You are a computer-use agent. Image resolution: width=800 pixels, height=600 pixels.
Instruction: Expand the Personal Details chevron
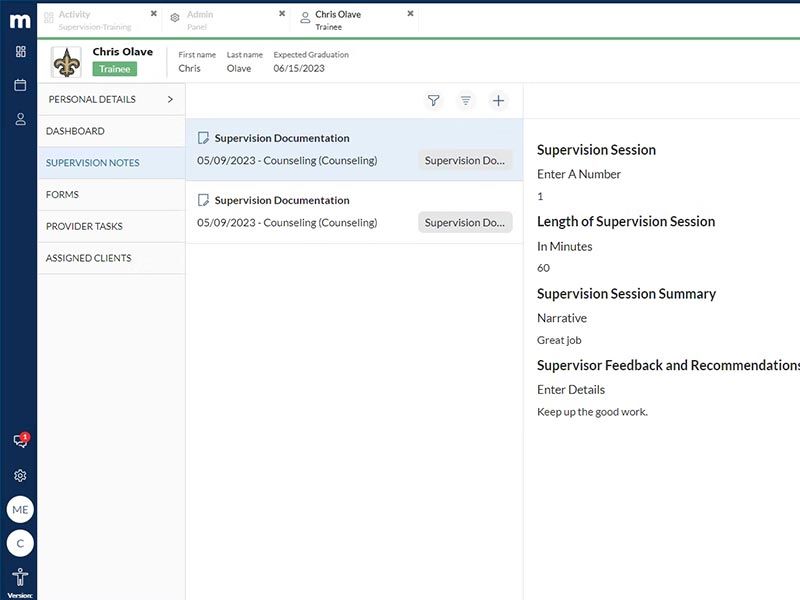click(x=170, y=99)
